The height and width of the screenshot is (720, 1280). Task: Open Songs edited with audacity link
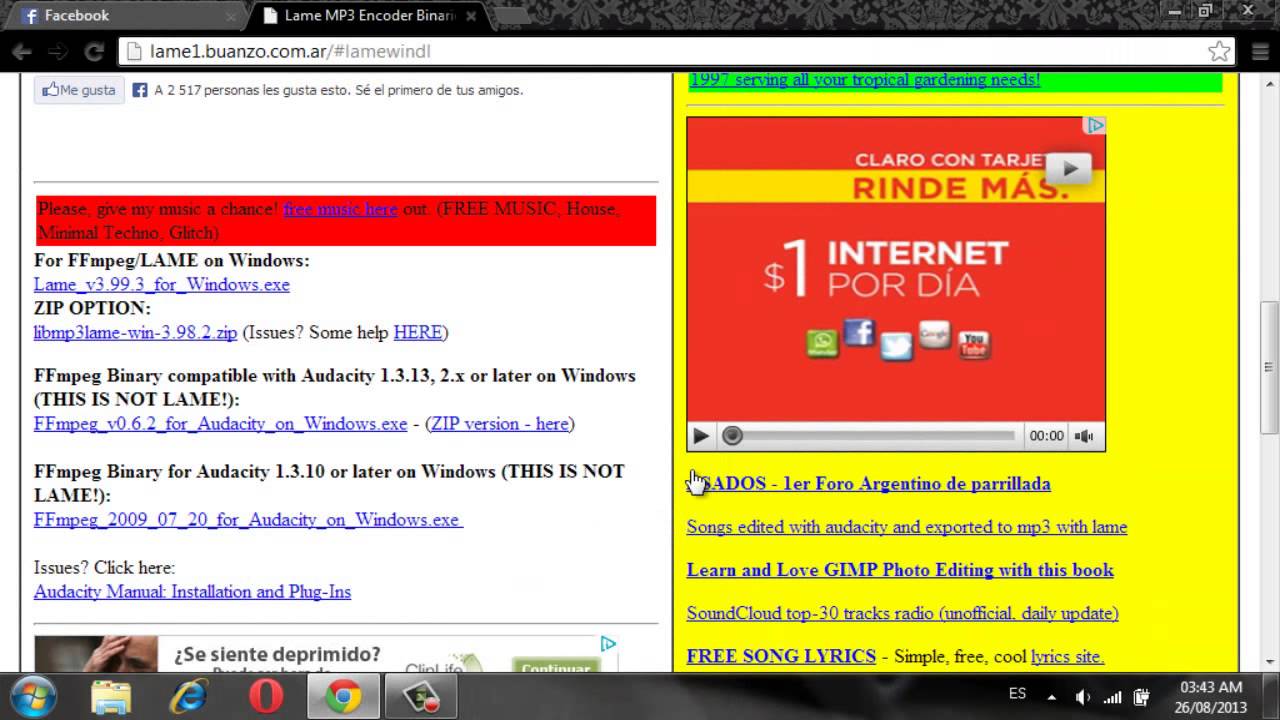point(907,526)
